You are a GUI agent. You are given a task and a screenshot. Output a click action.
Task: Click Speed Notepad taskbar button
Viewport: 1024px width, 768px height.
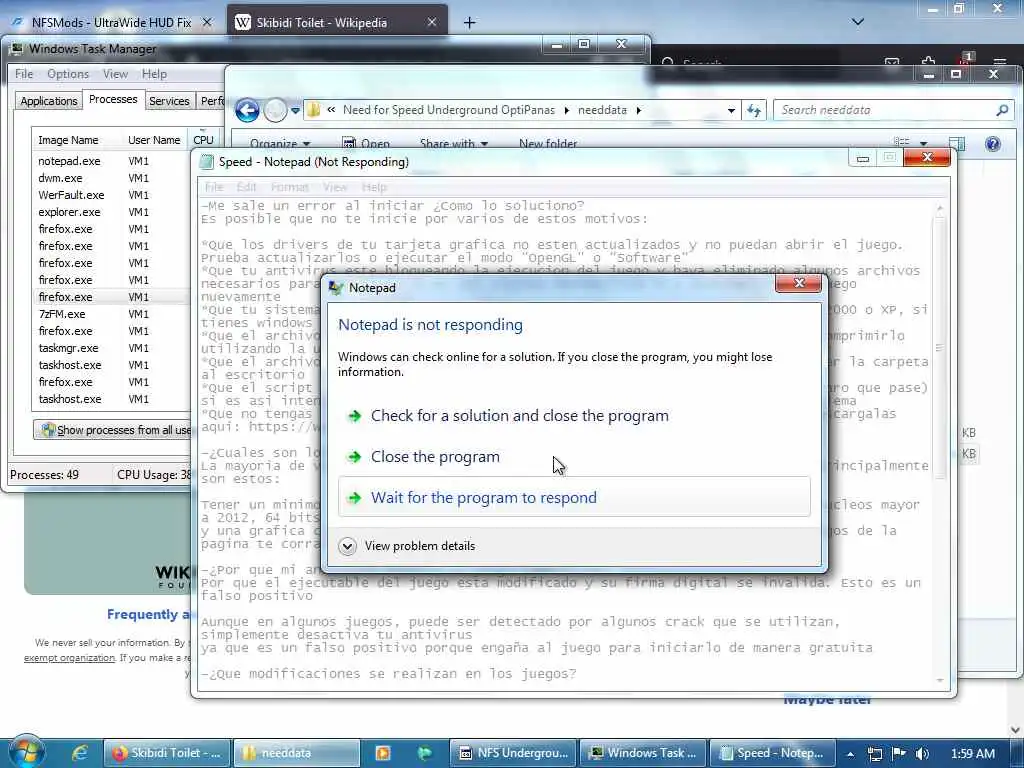coord(773,753)
